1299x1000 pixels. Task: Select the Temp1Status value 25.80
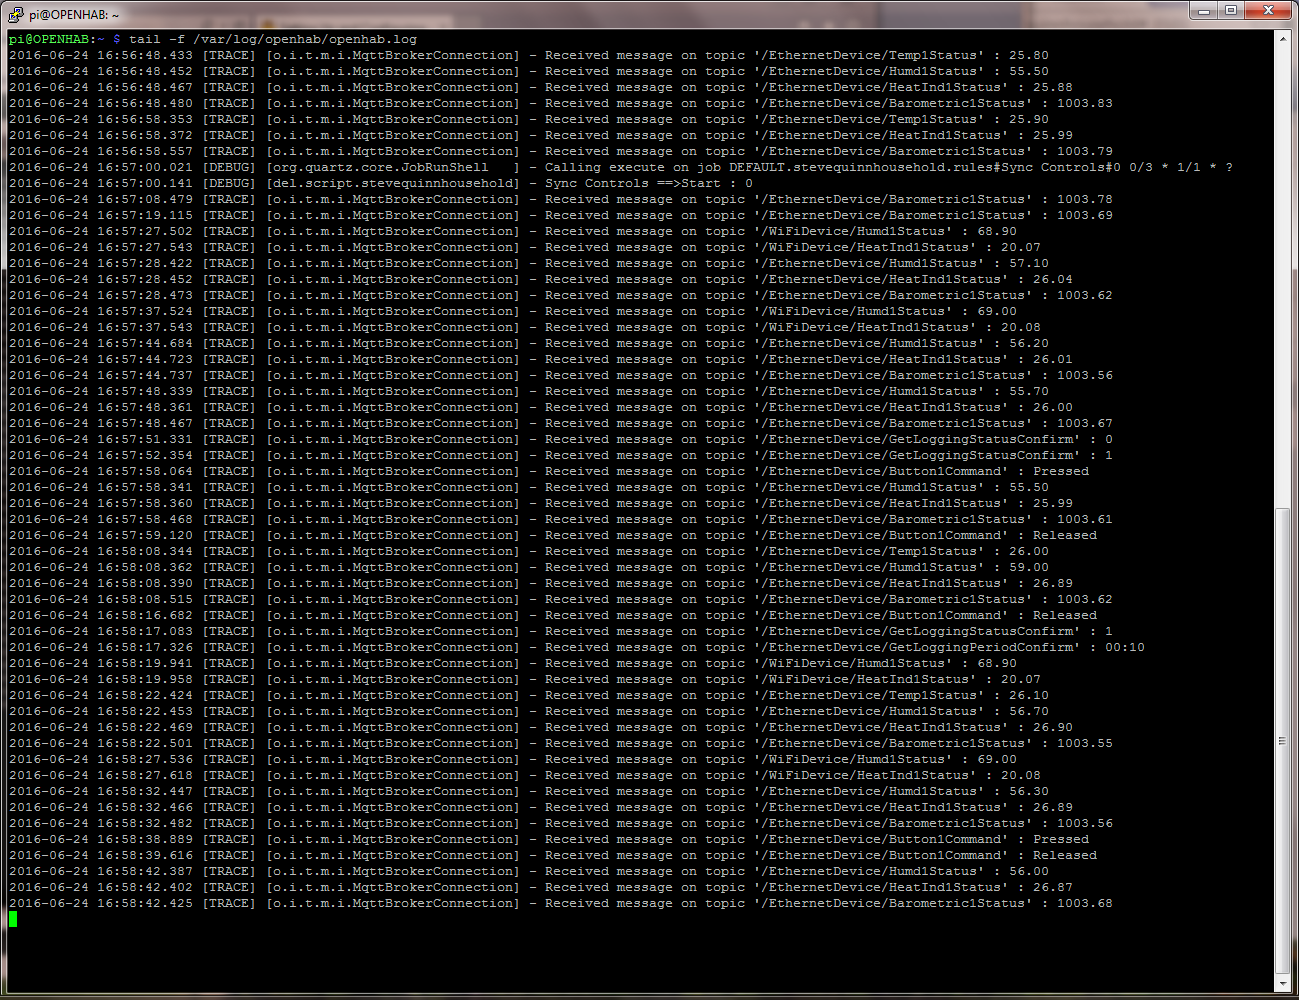coord(1029,55)
